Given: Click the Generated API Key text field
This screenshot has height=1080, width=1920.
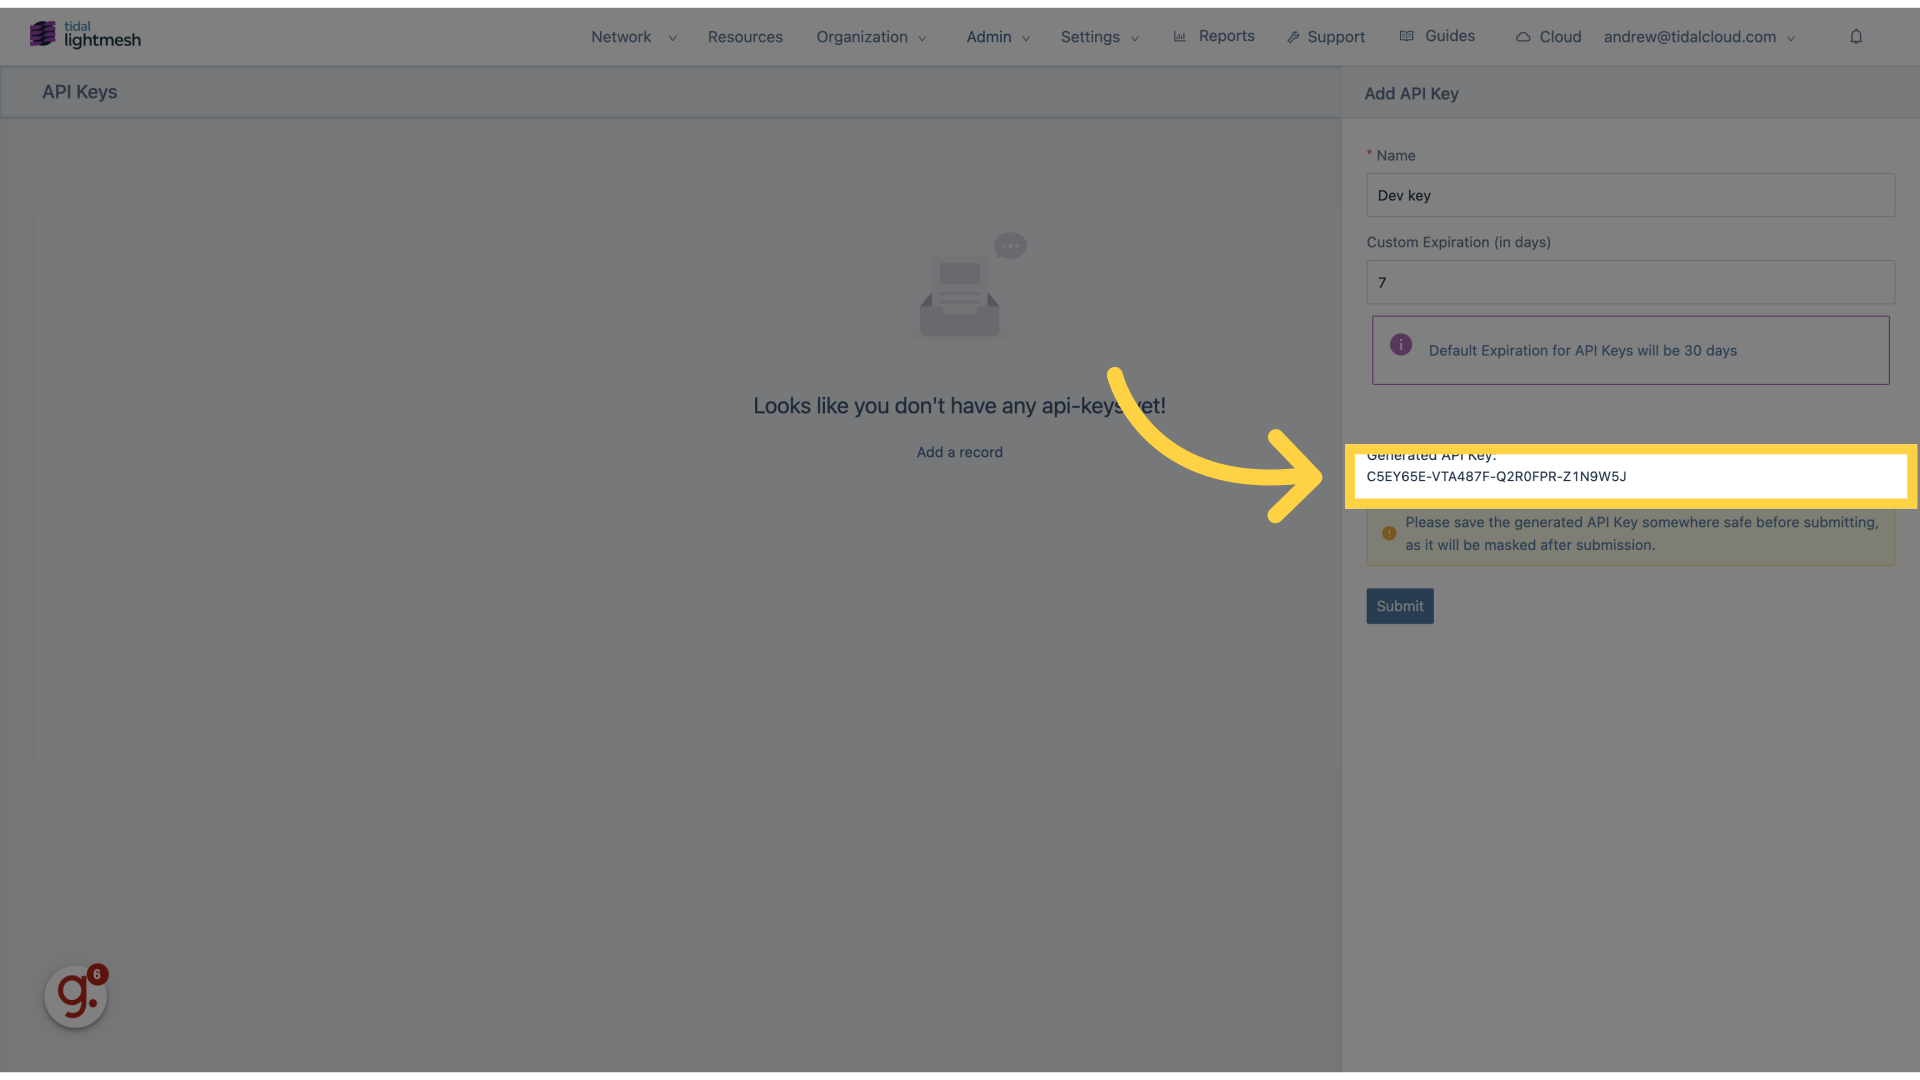Looking at the screenshot, I should [x=1631, y=477].
